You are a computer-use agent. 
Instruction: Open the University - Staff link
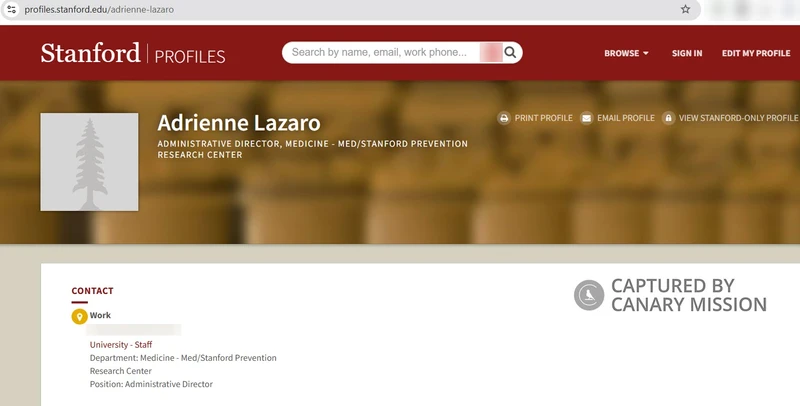click(121, 345)
